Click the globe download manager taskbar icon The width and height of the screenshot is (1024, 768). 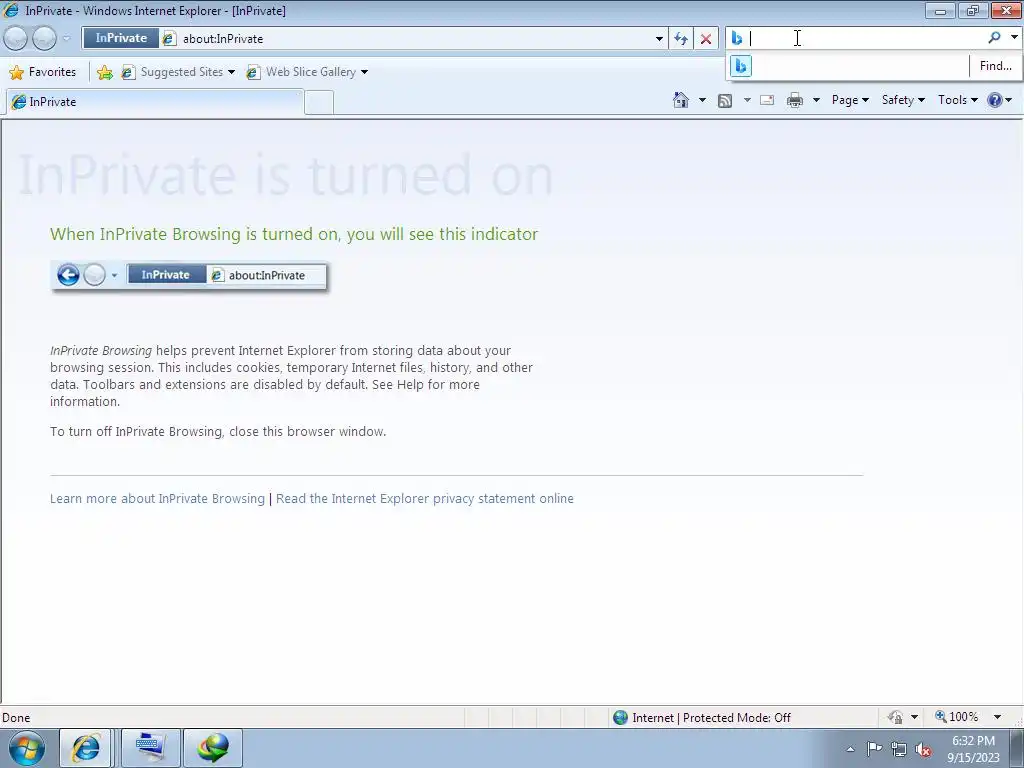(x=214, y=748)
